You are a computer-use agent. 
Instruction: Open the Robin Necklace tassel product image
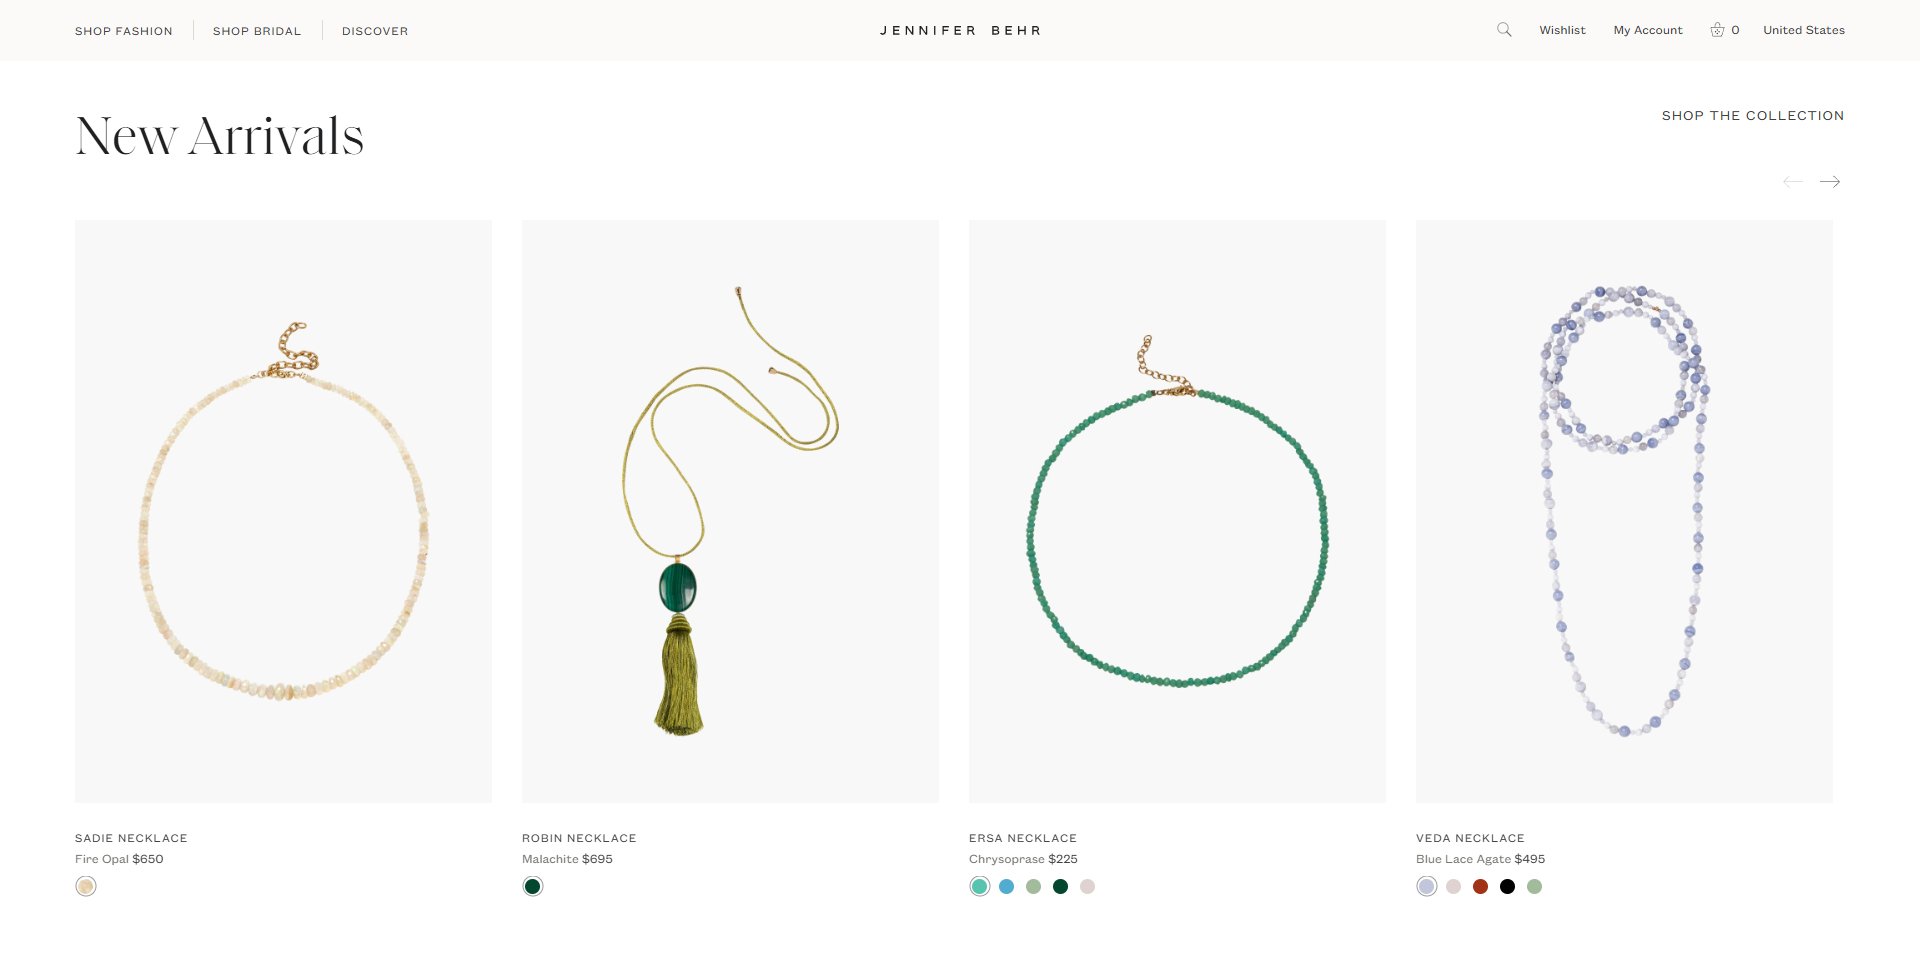coord(730,511)
